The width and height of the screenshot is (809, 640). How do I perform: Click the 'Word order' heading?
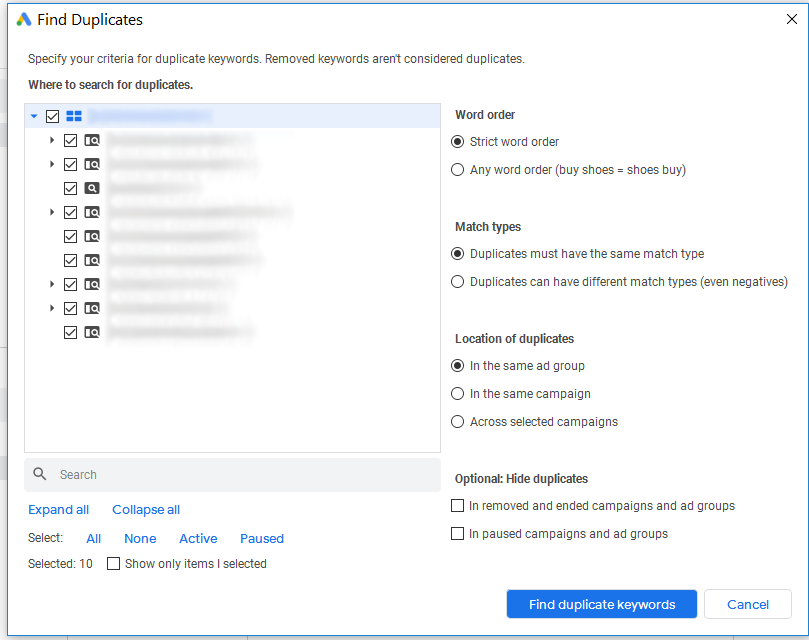pyautogui.click(x=485, y=115)
